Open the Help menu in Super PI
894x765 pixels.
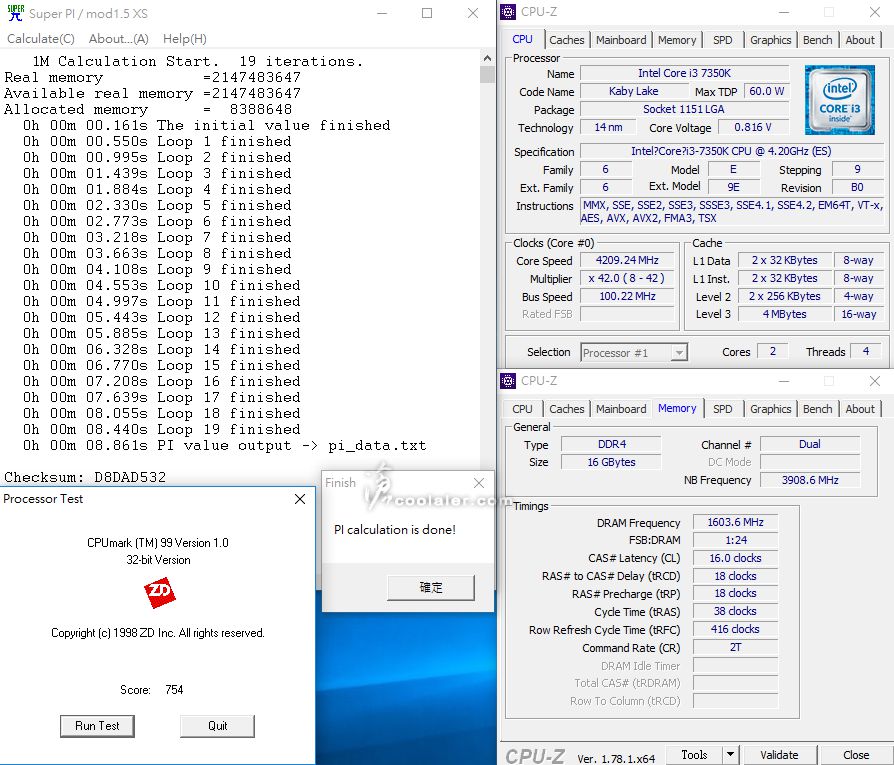pyautogui.click(x=184, y=39)
